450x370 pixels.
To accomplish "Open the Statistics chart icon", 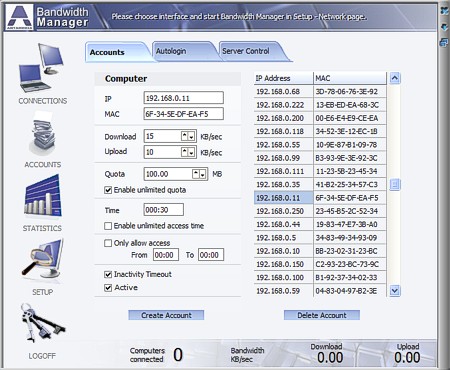I will (43, 197).
